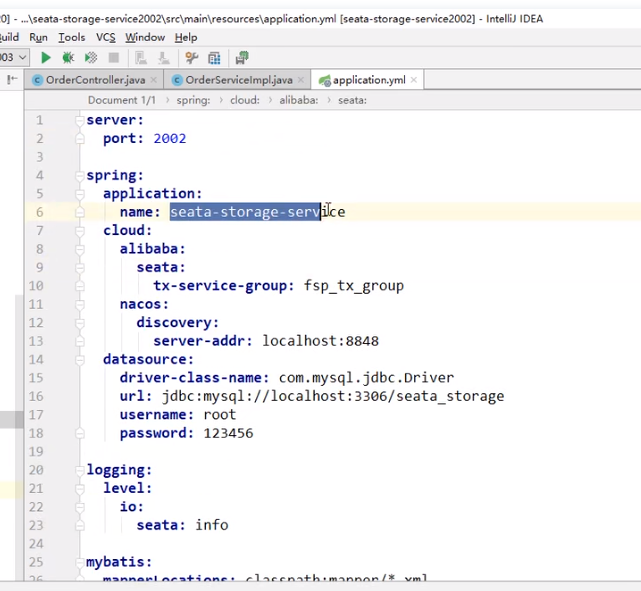641x591 pixels.
Task: Collapse the 'logging:' block at line 20
Action: click(x=80, y=470)
